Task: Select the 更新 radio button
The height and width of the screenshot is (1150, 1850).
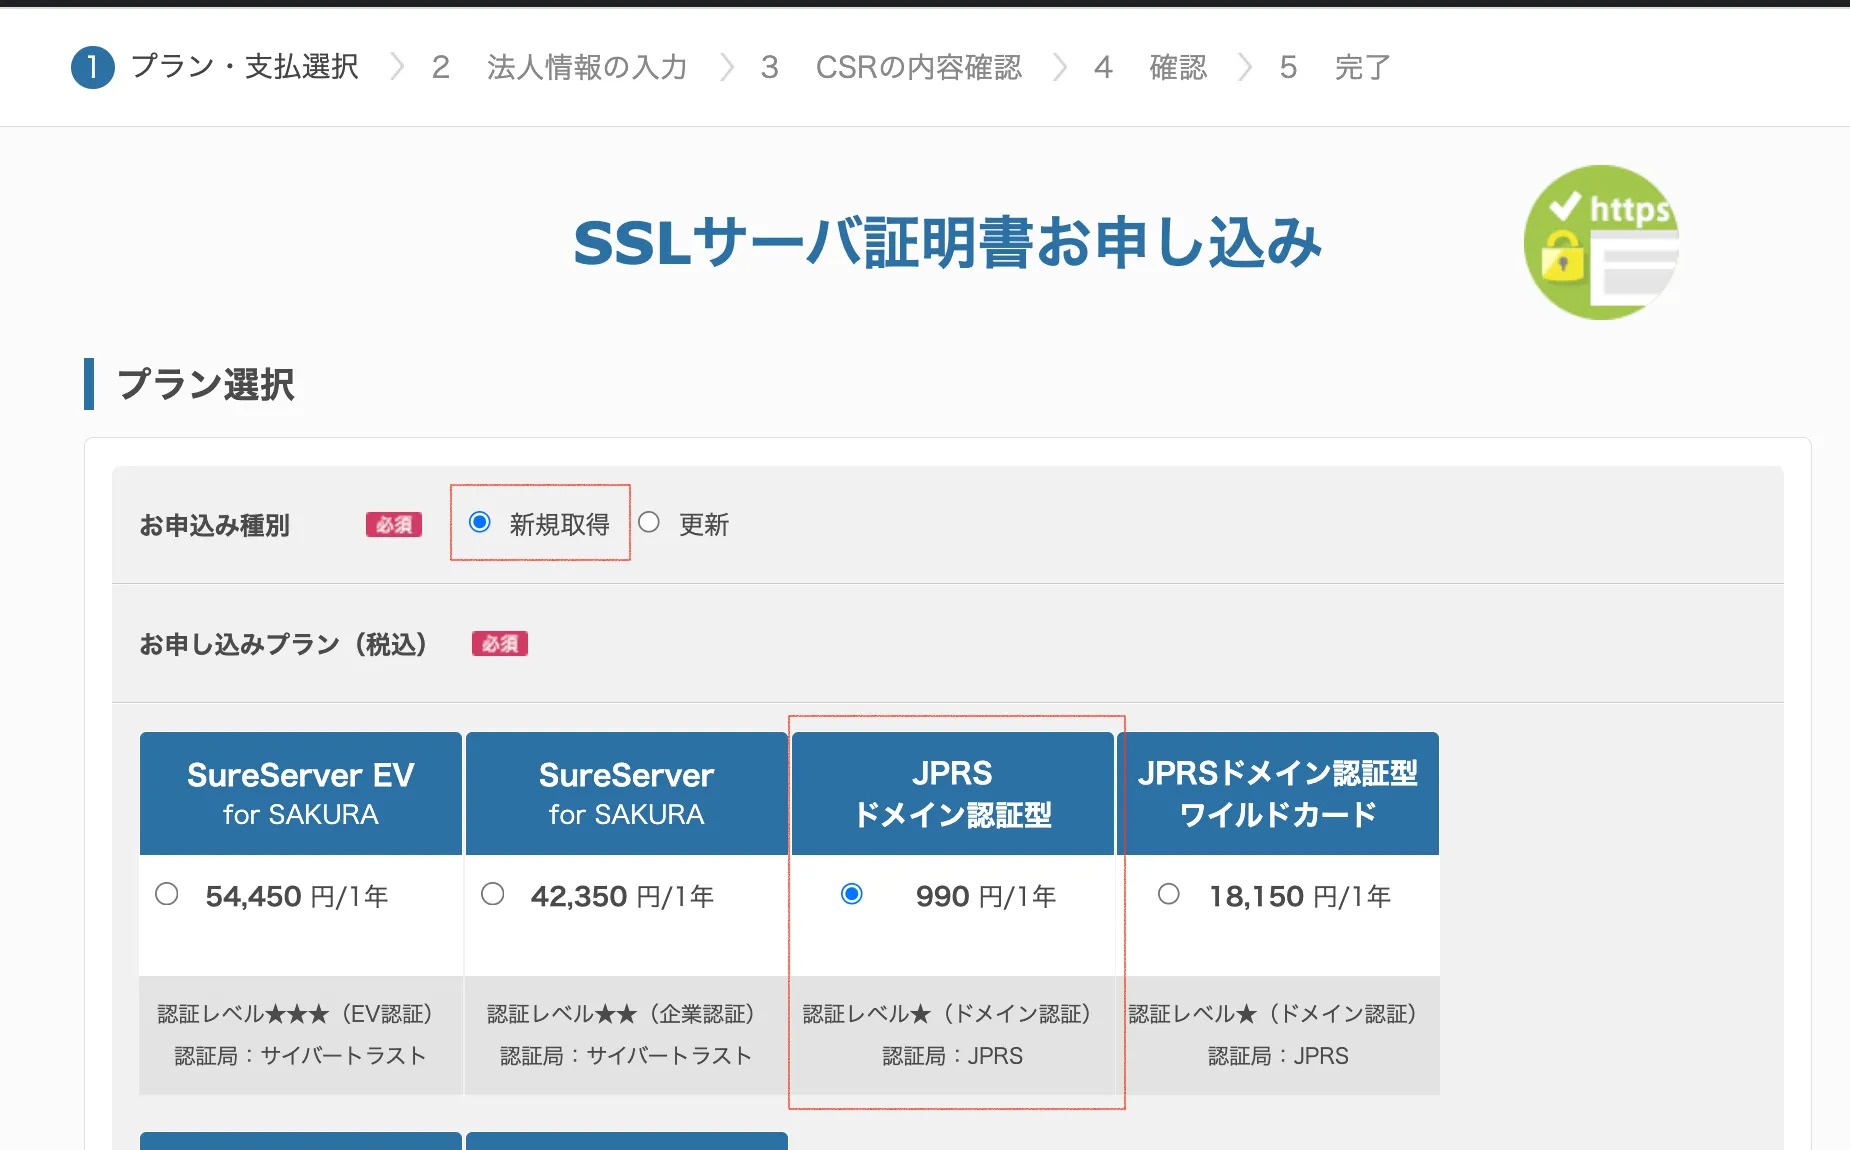Action: 649,522
